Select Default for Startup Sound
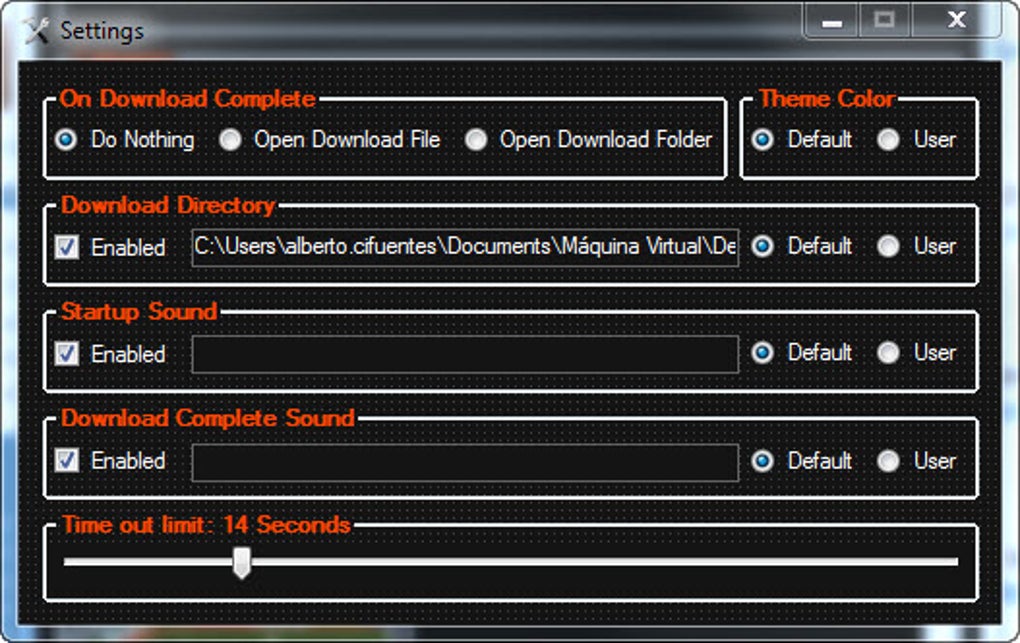The height and width of the screenshot is (643, 1020). tap(763, 353)
